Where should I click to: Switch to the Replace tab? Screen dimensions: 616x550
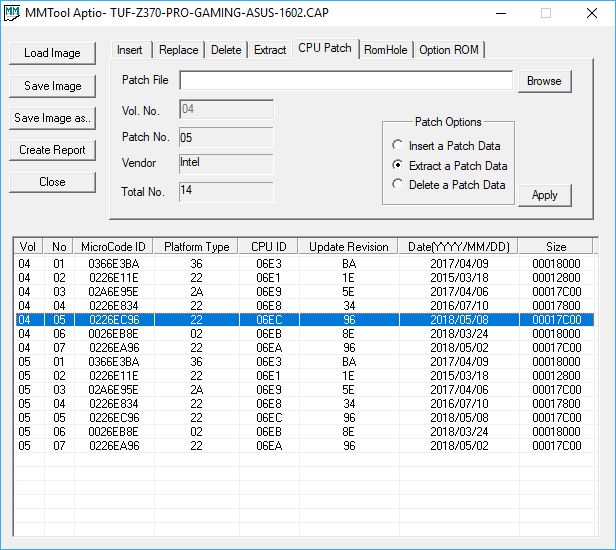point(178,50)
